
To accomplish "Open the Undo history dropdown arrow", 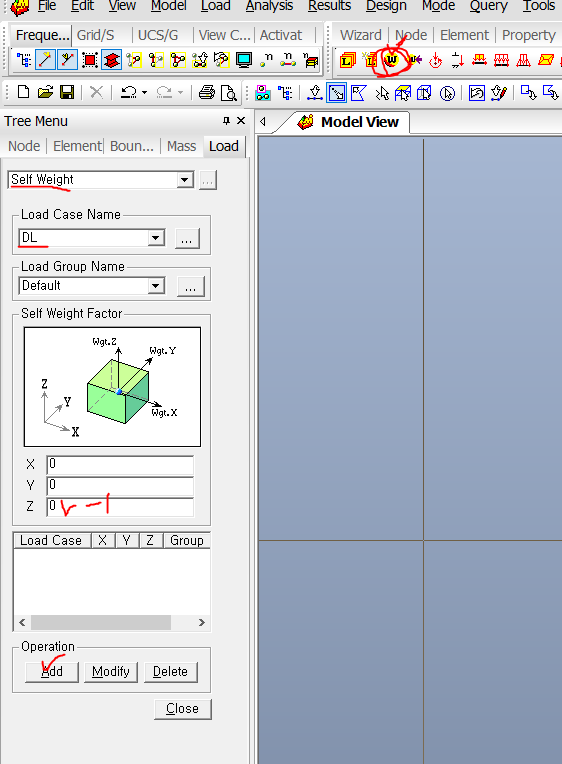I will [x=145, y=92].
